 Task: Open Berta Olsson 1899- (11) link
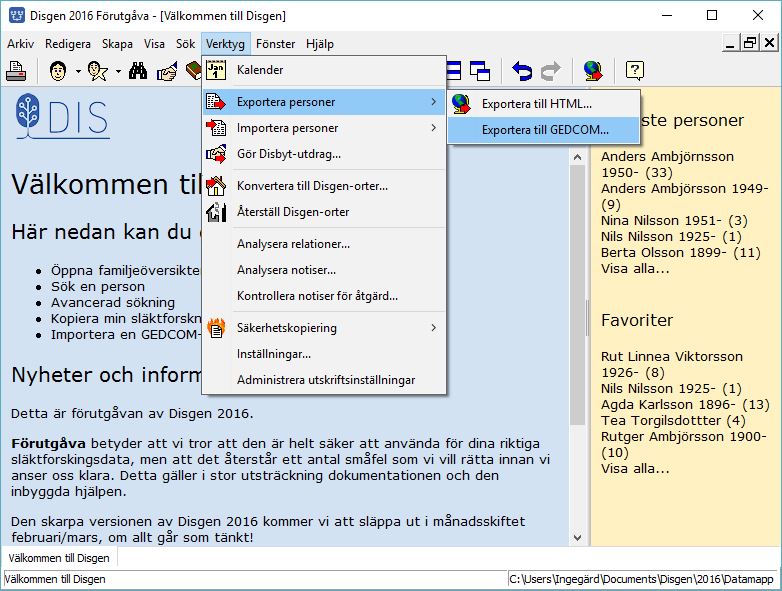[681, 252]
